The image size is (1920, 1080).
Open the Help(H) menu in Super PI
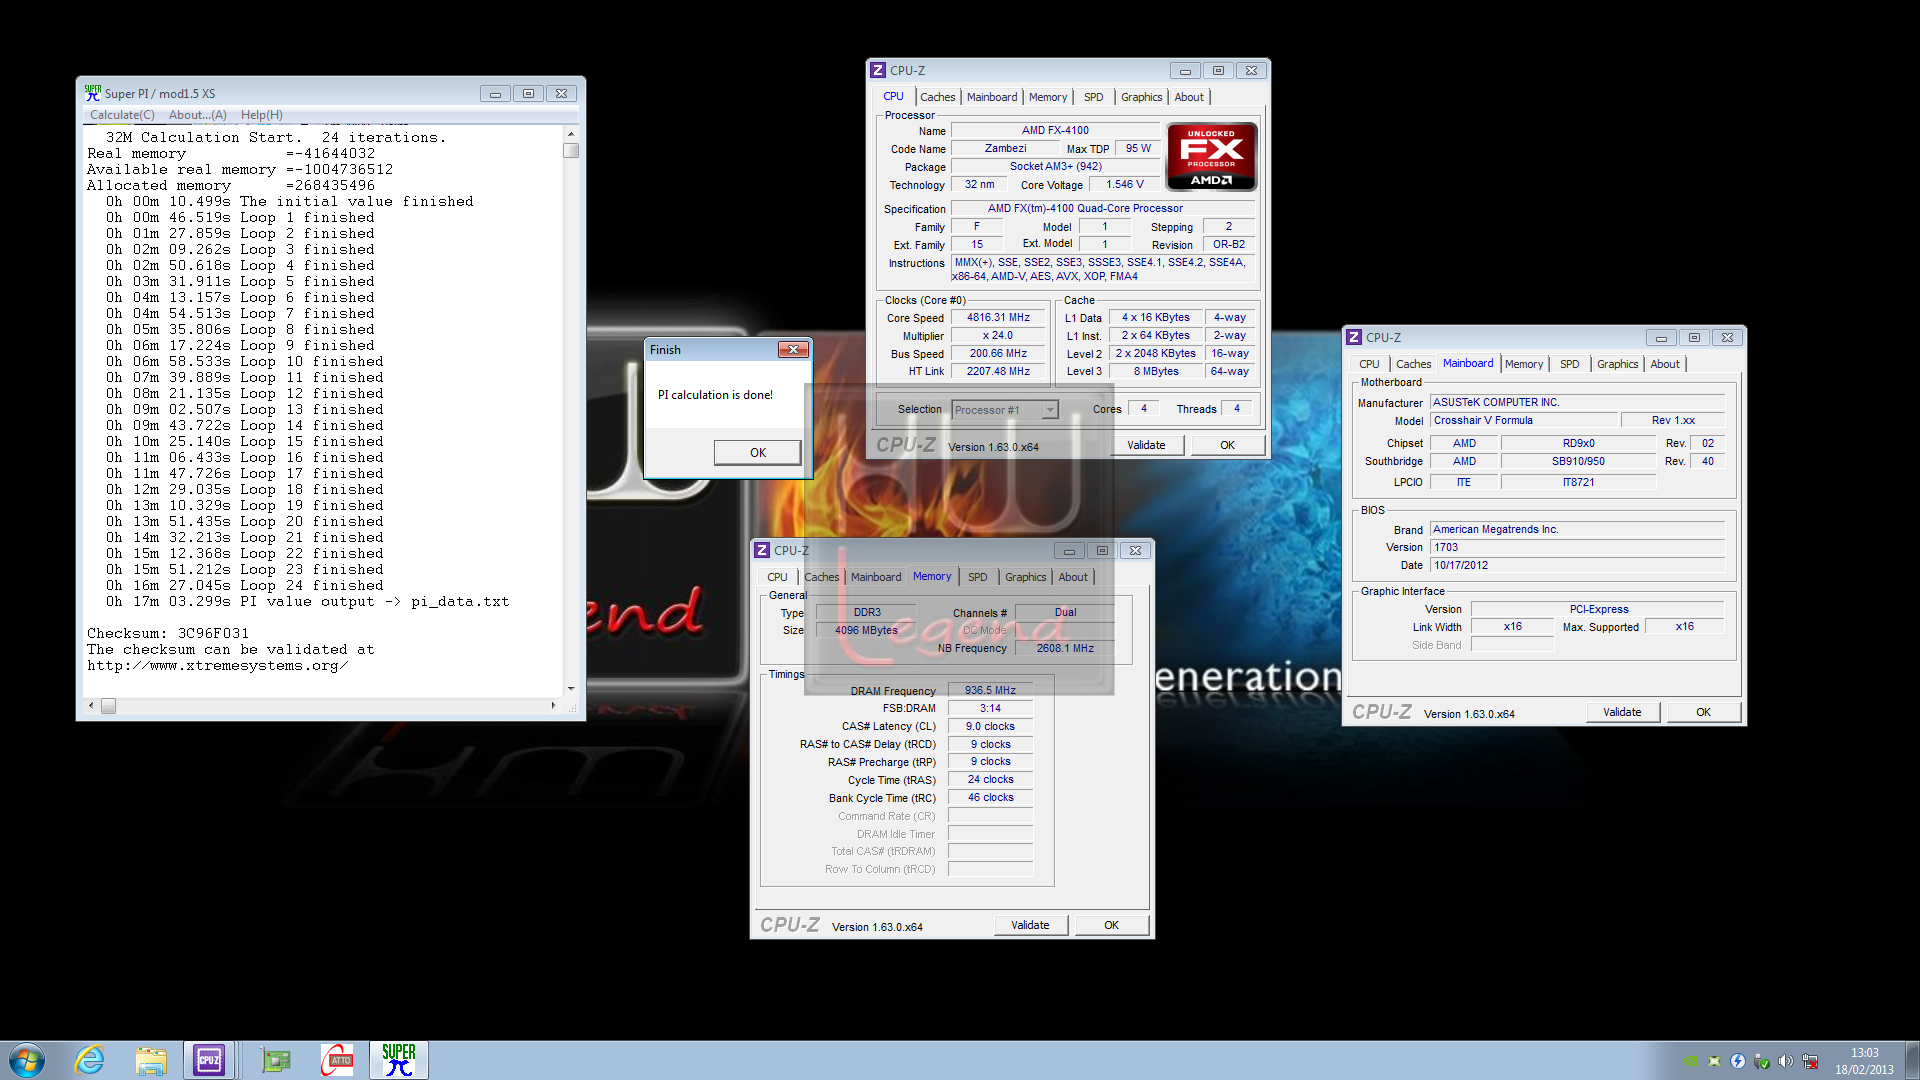pyautogui.click(x=262, y=115)
